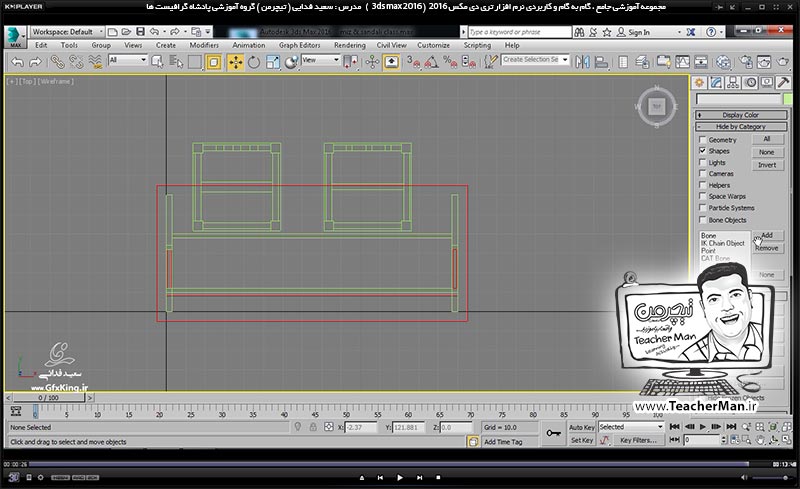The width and height of the screenshot is (800, 489).
Task: Click the Pan View hand icon
Action: tap(760, 439)
